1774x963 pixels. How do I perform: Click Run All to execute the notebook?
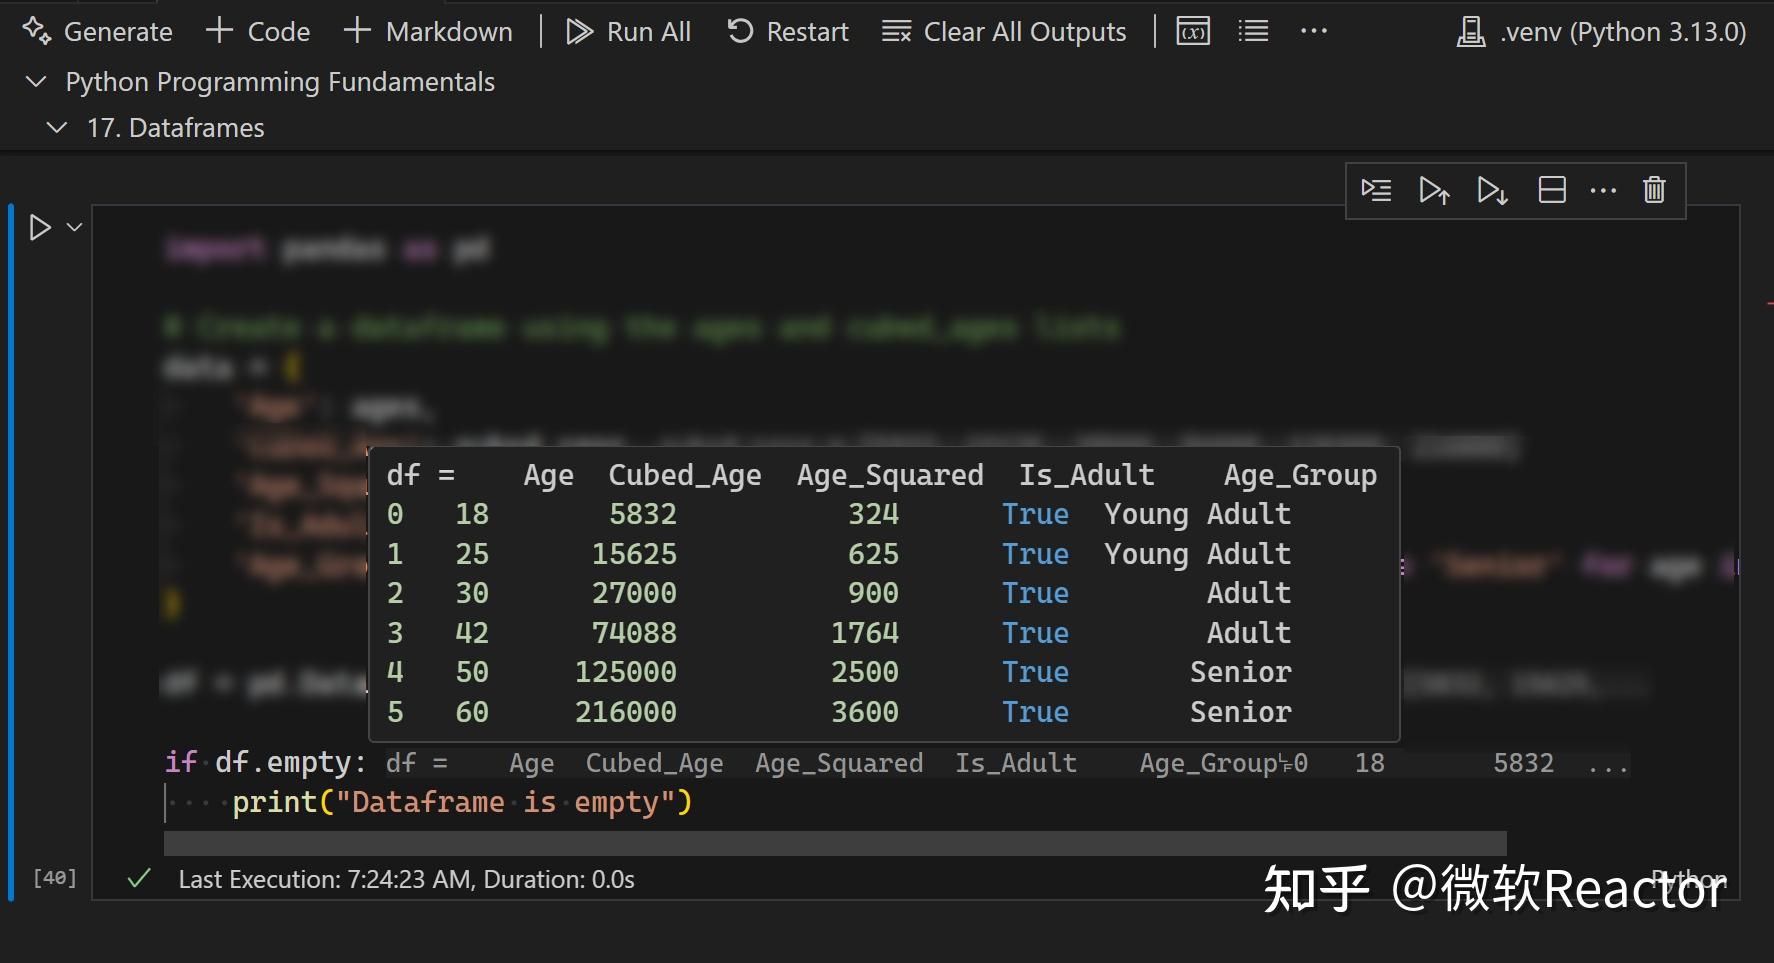coord(629,31)
